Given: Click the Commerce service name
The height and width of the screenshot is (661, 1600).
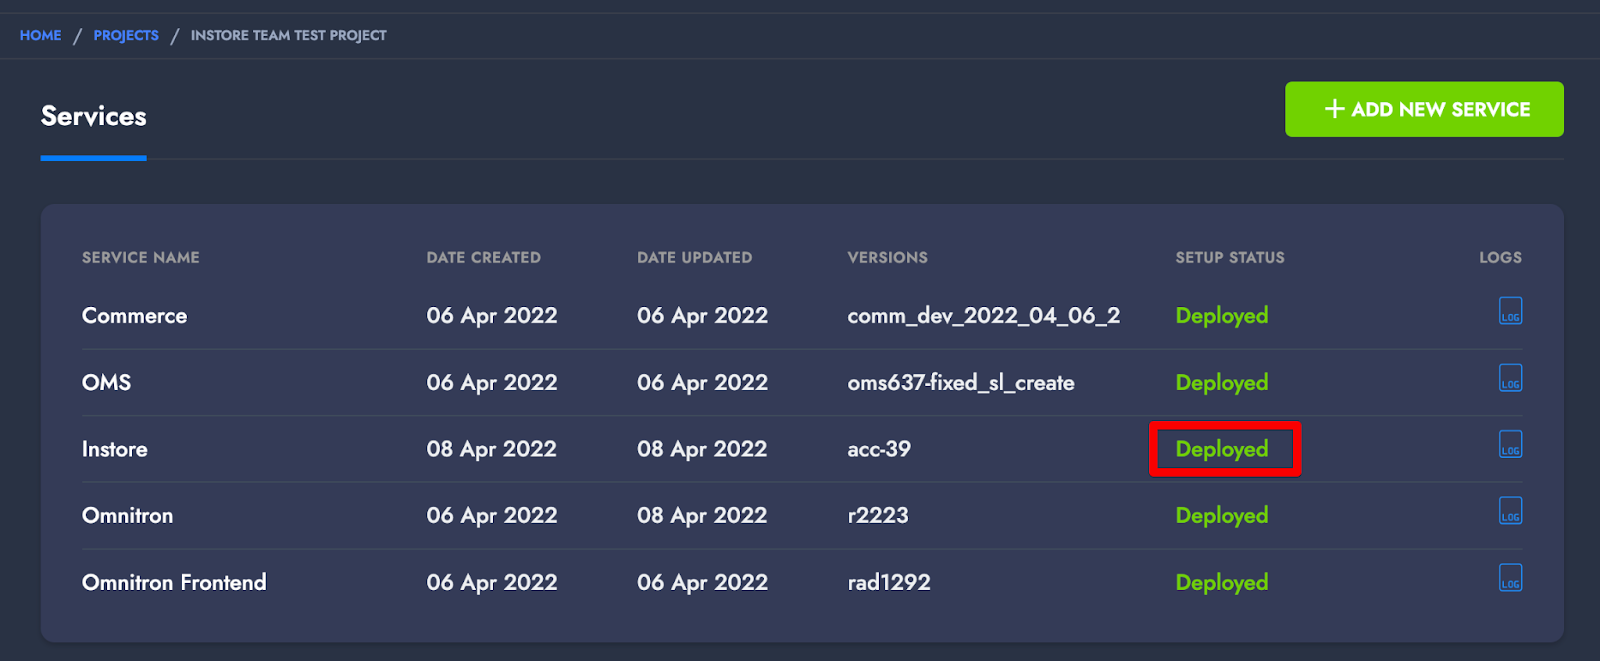Looking at the screenshot, I should point(134,316).
